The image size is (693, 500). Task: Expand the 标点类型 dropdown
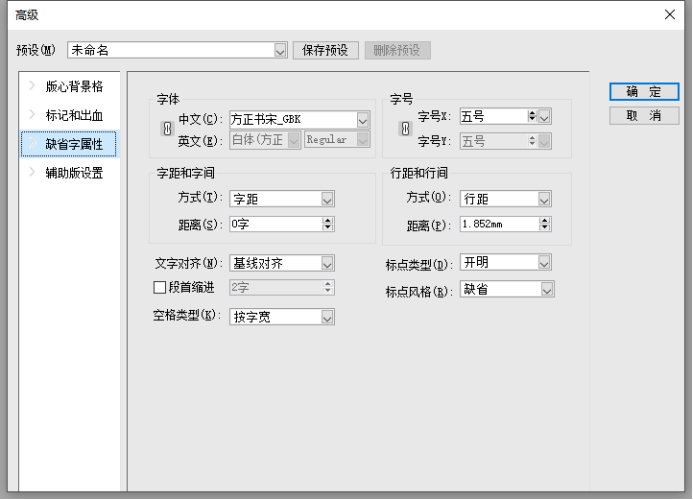(545, 263)
